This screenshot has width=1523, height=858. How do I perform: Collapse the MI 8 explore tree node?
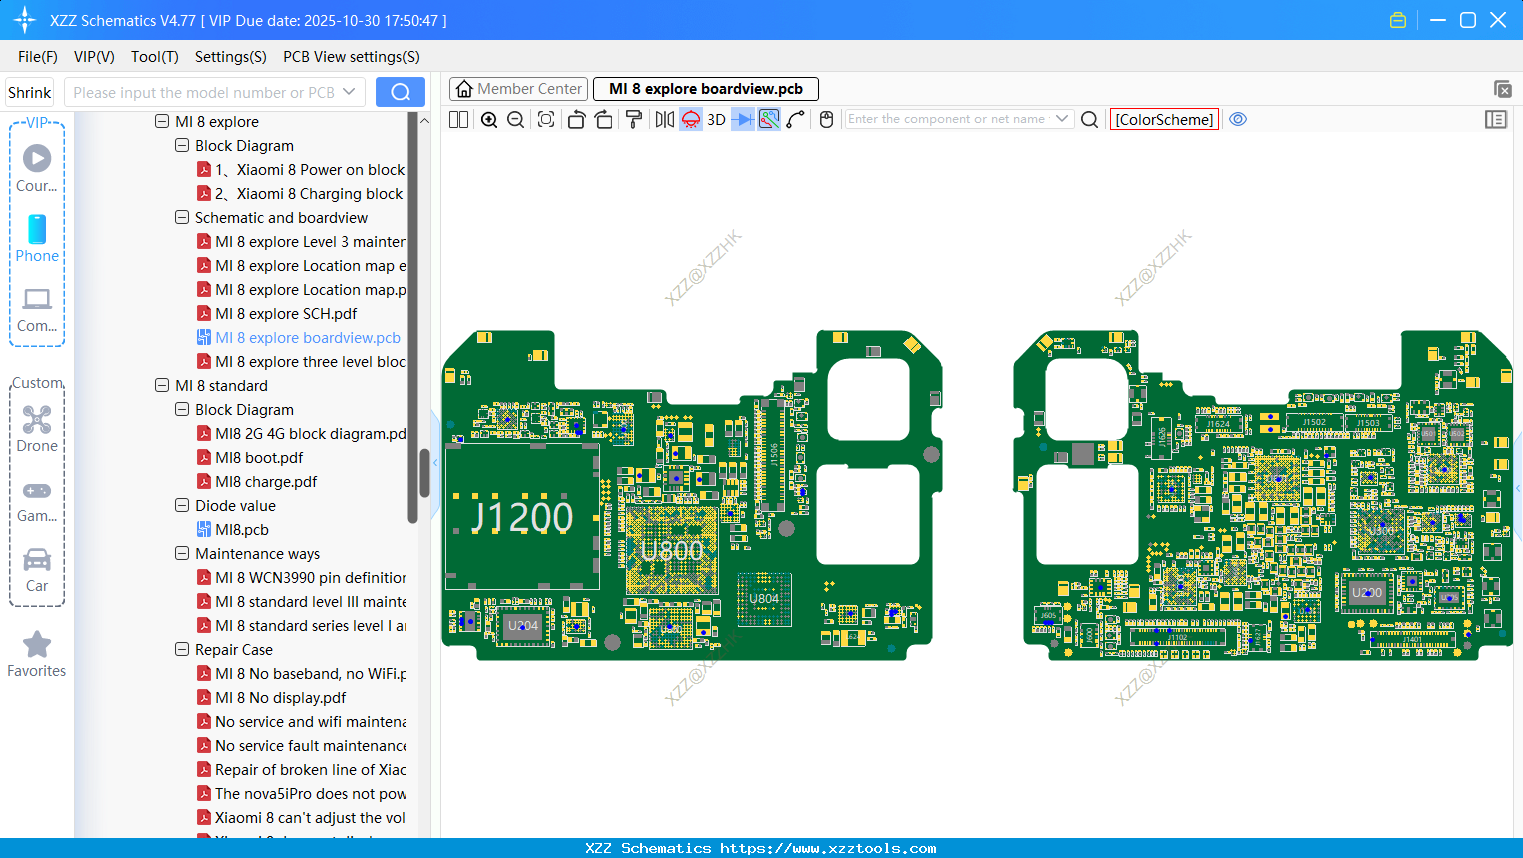click(162, 121)
